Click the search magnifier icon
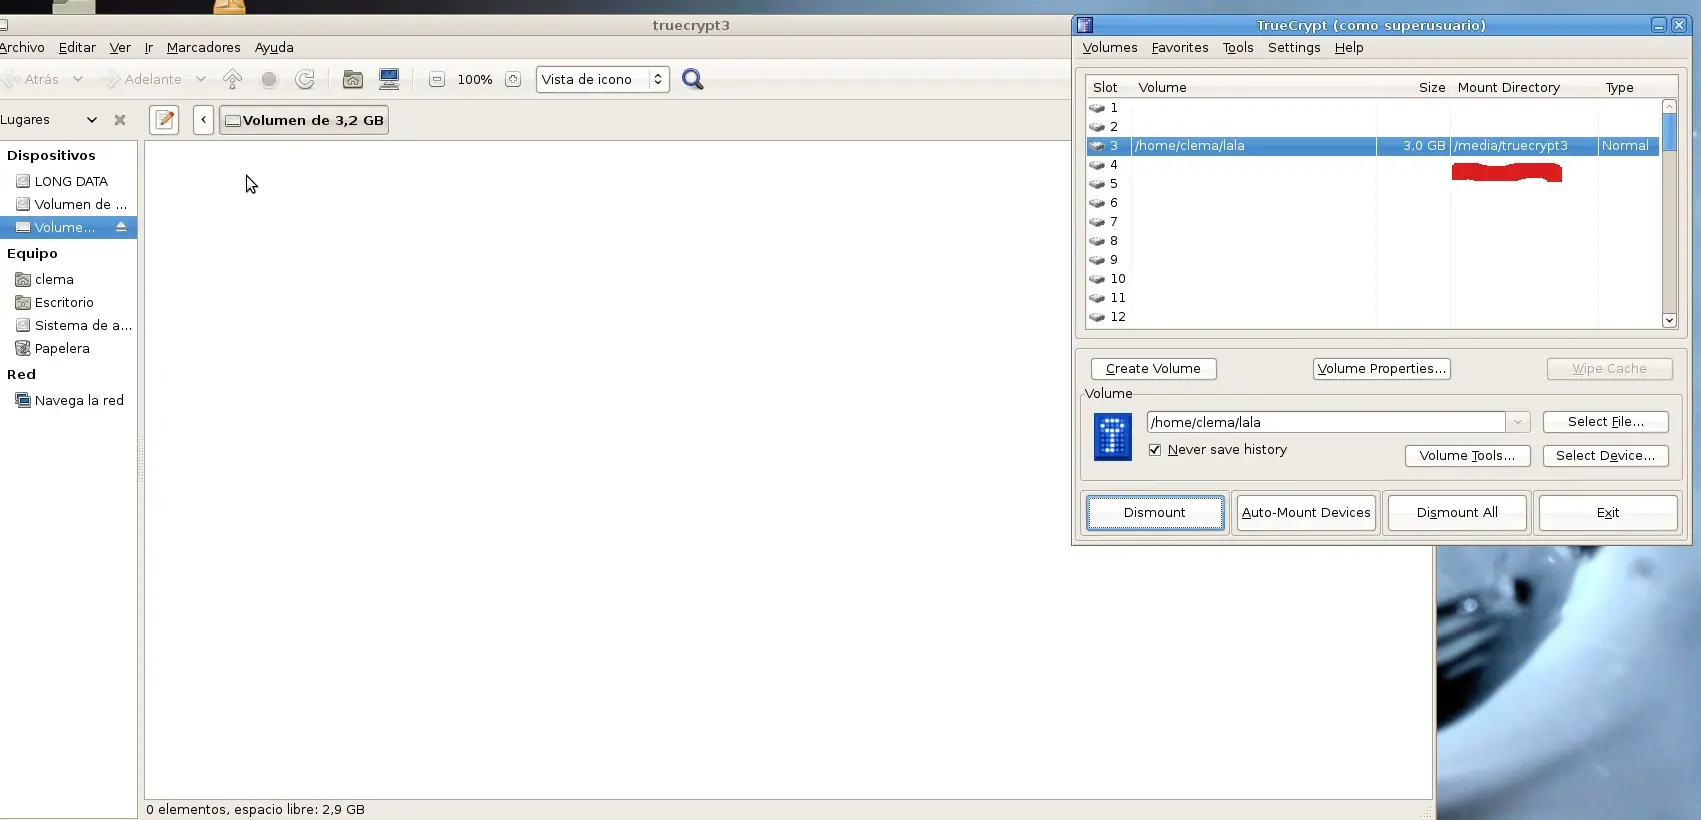The height and width of the screenshot is (820, 1701). pyautogui.click(x=692, y=79)
